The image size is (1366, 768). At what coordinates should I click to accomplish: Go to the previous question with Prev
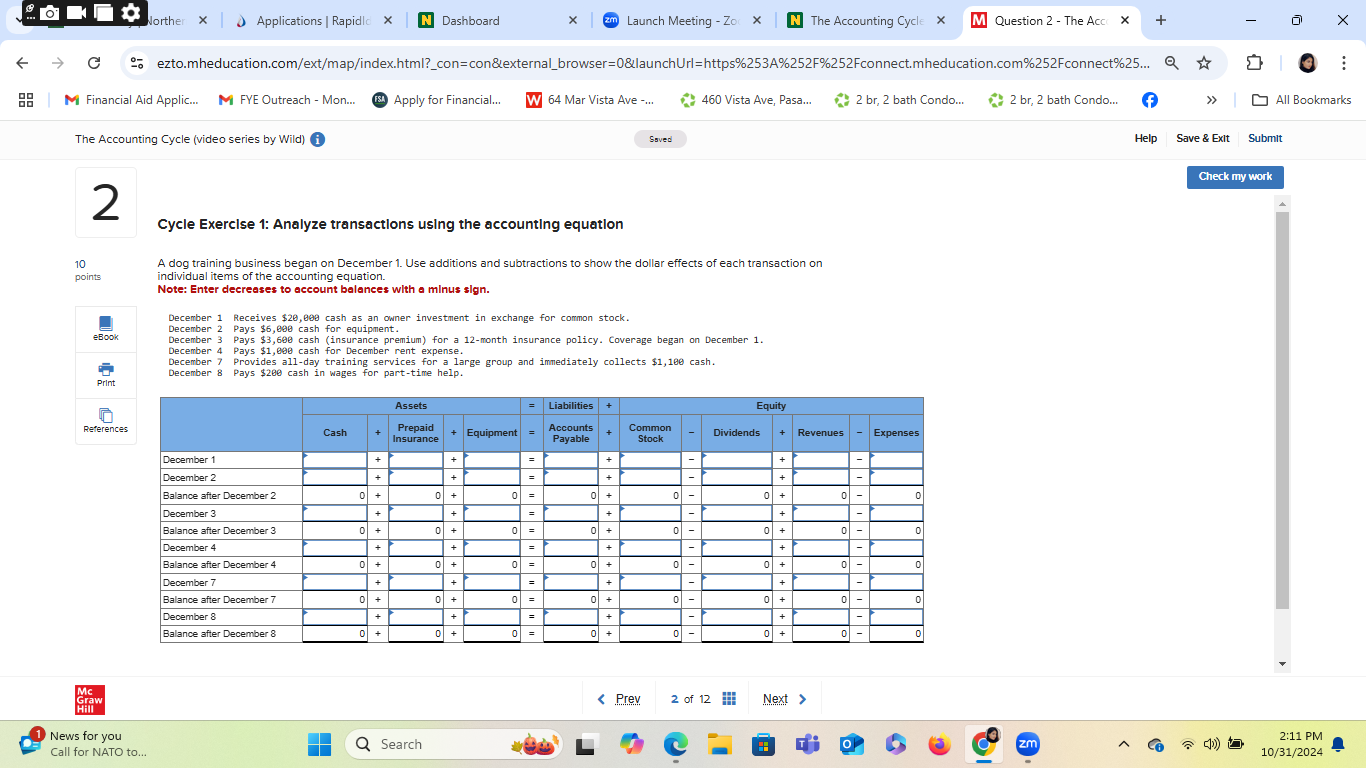[619, 699]
